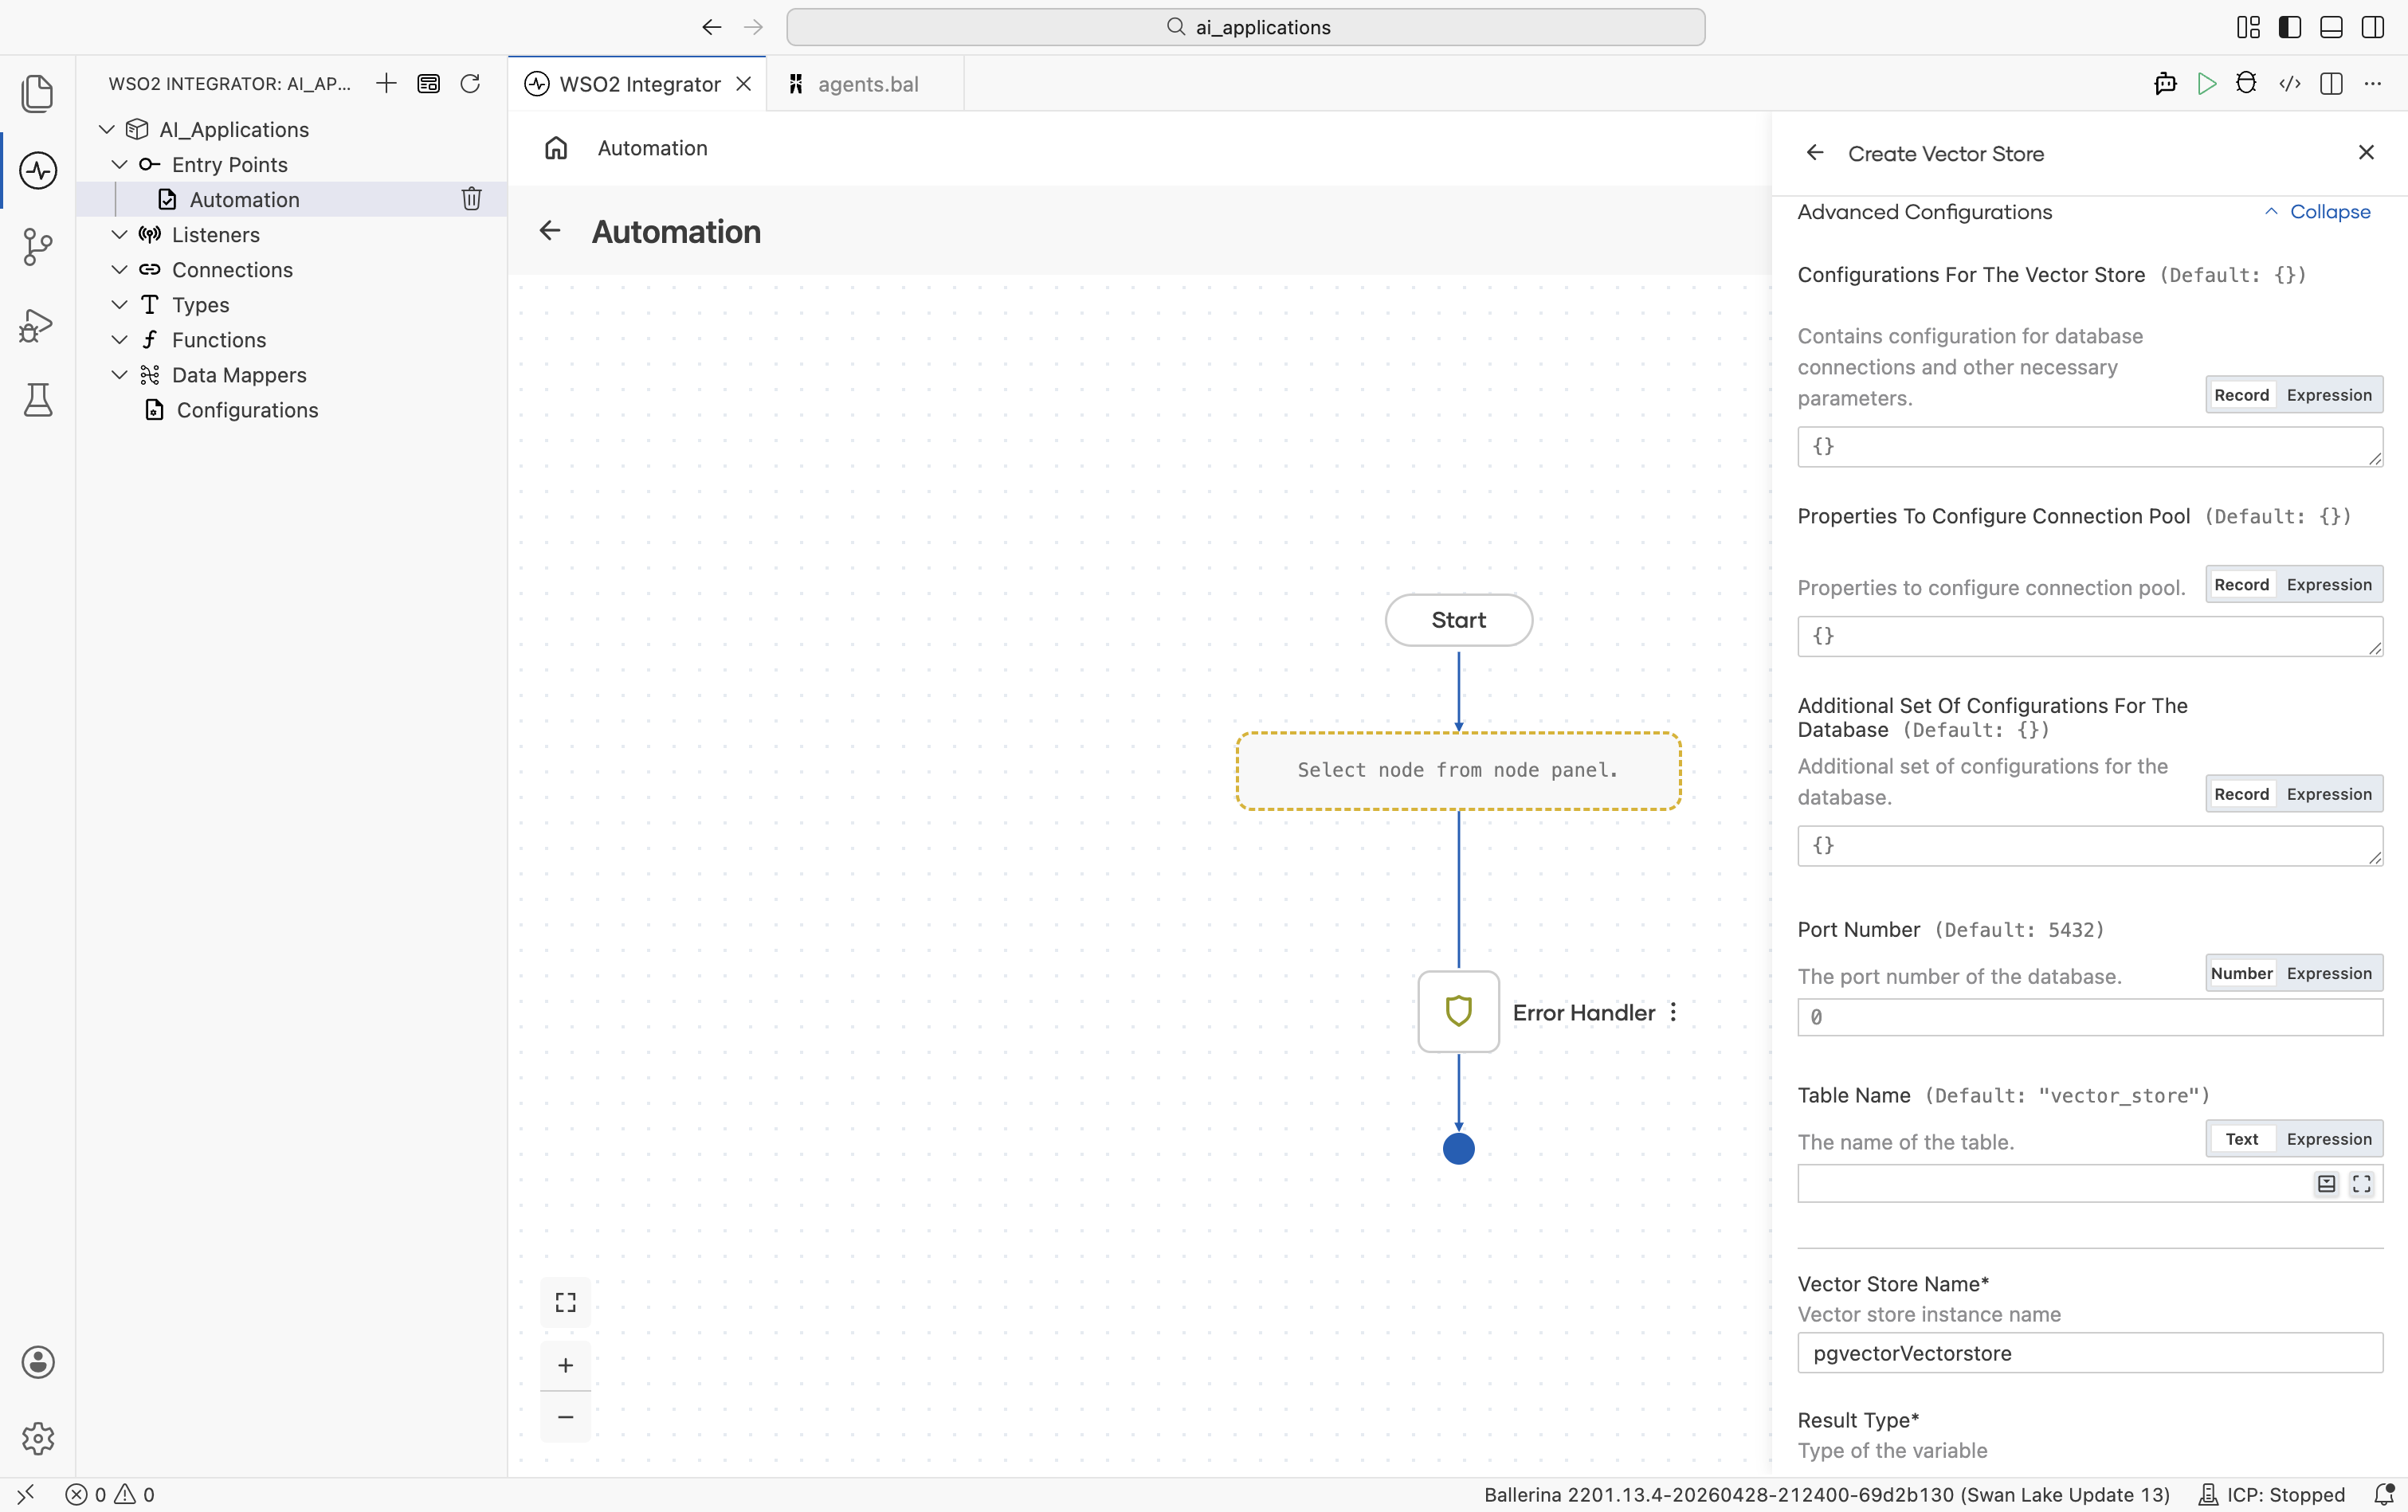Select the Error Handler node
Screen dimensions: 2408x1512
point(1458,1011)
